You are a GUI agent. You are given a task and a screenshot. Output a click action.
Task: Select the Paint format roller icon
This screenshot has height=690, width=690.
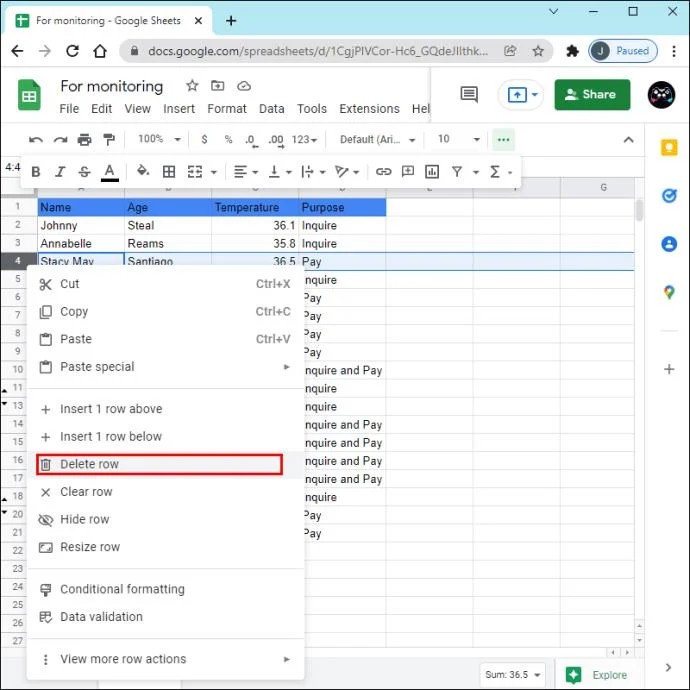coord(109,140)
